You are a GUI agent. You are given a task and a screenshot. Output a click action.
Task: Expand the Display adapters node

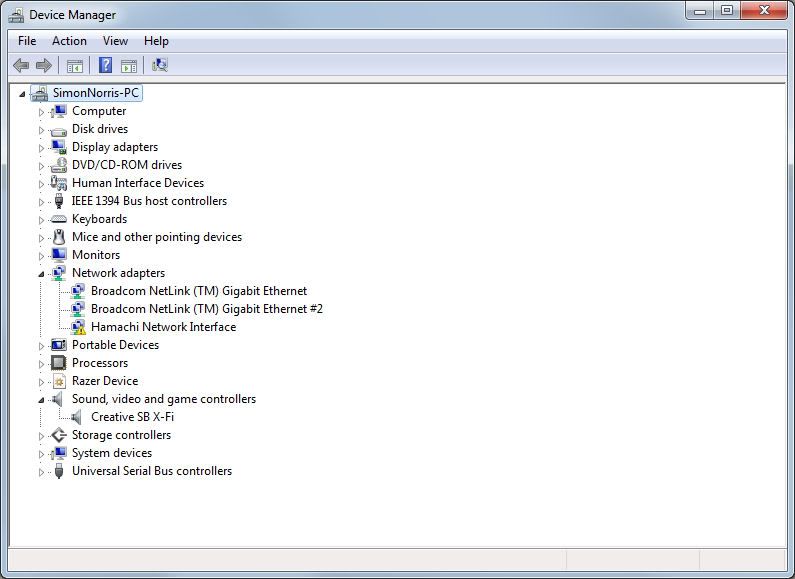point(42,148)
